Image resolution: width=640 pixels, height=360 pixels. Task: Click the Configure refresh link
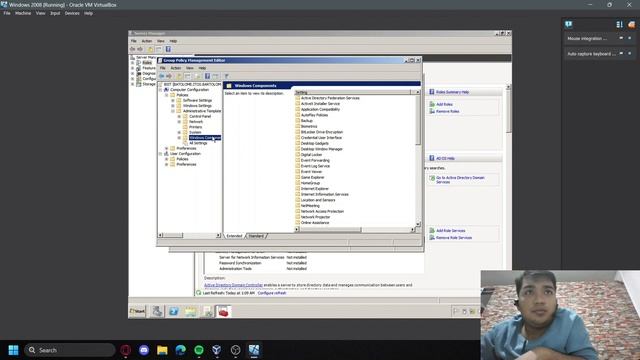tap(272, 293)
